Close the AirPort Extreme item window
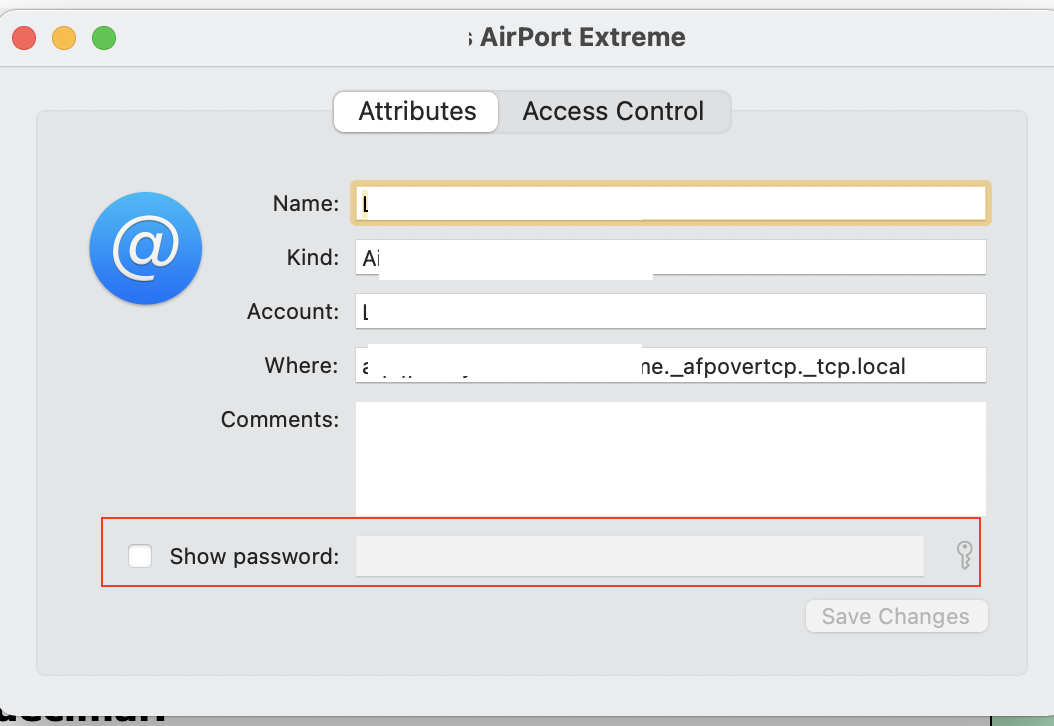 [23, 36]
